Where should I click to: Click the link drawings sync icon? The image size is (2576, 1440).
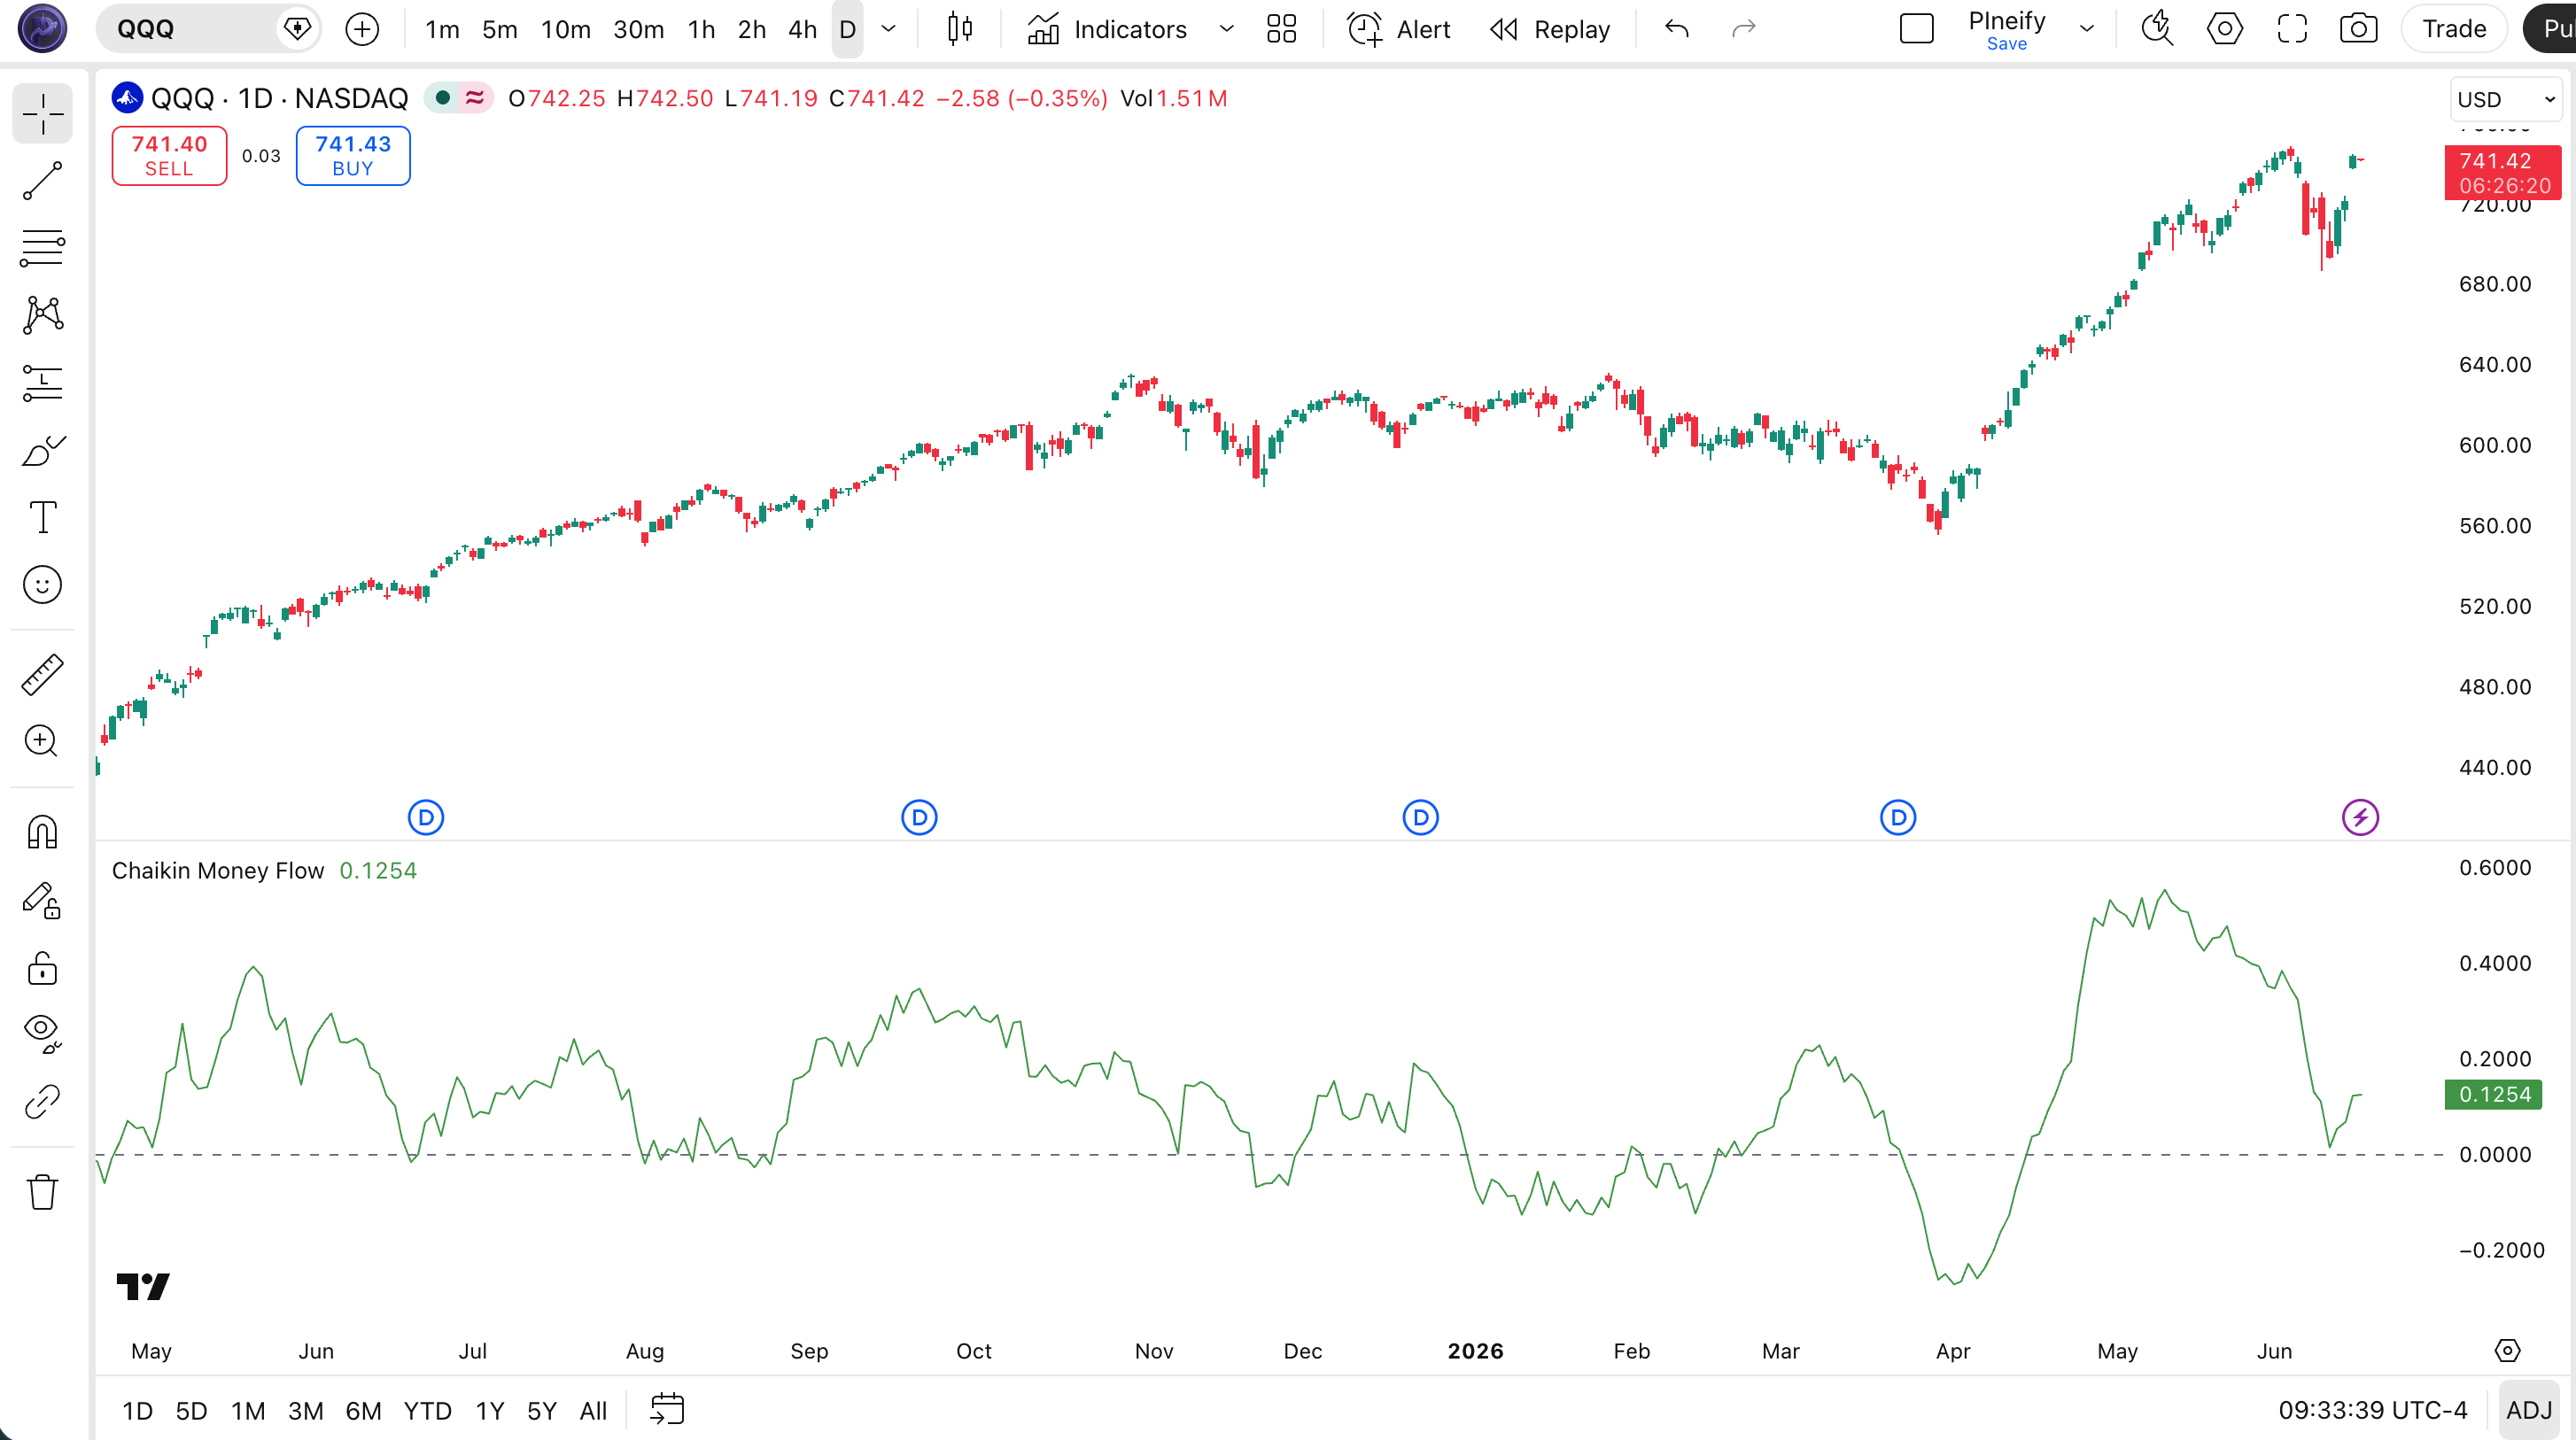coord(42,1102)
